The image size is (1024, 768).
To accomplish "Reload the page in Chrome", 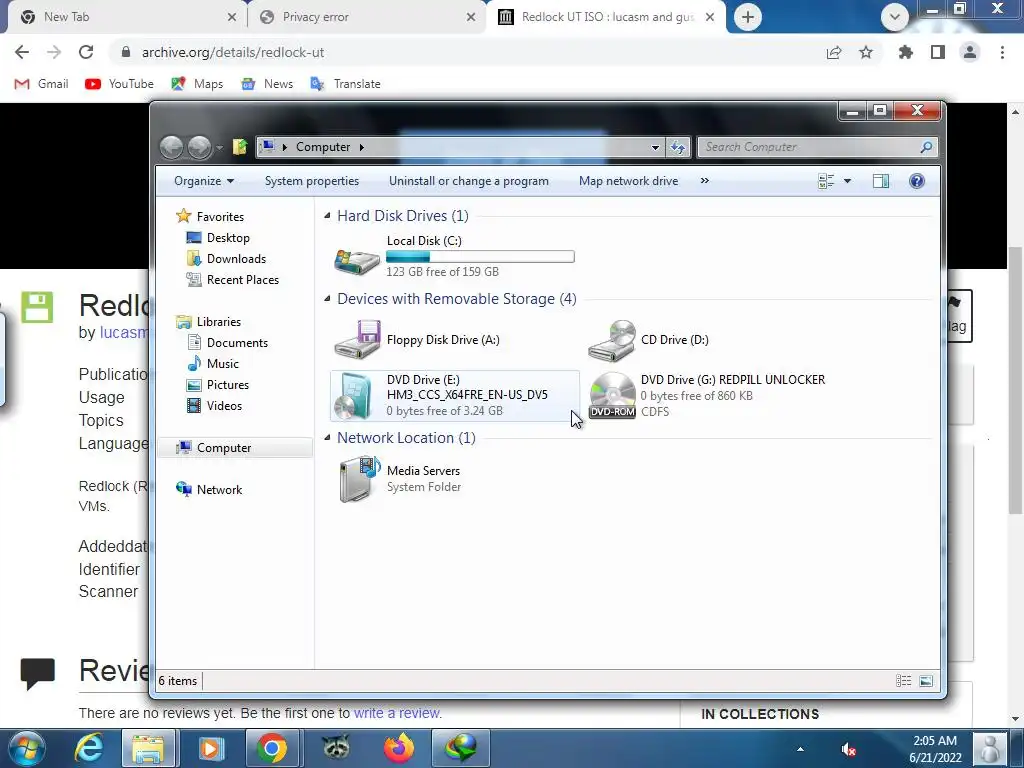I will [x=86, y=52].
